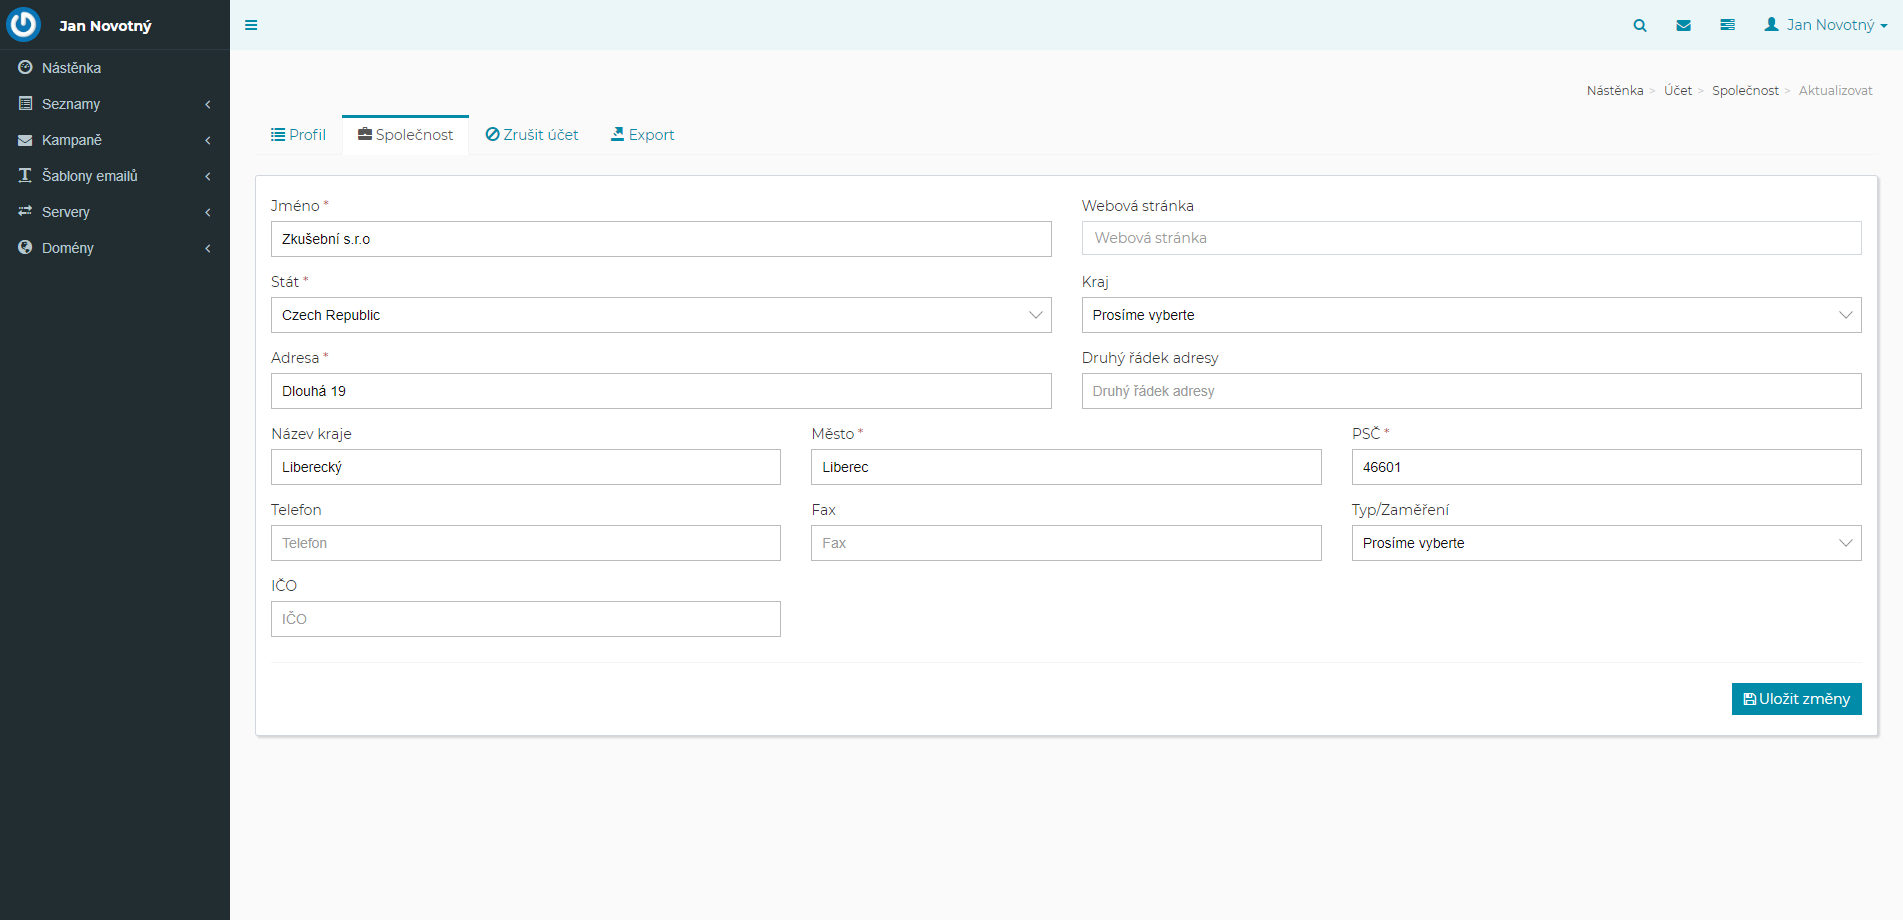1903x920 pixels.
Task: Open messages envelope icon in header
Action: pyautogui.click(x=1684, y=25)
